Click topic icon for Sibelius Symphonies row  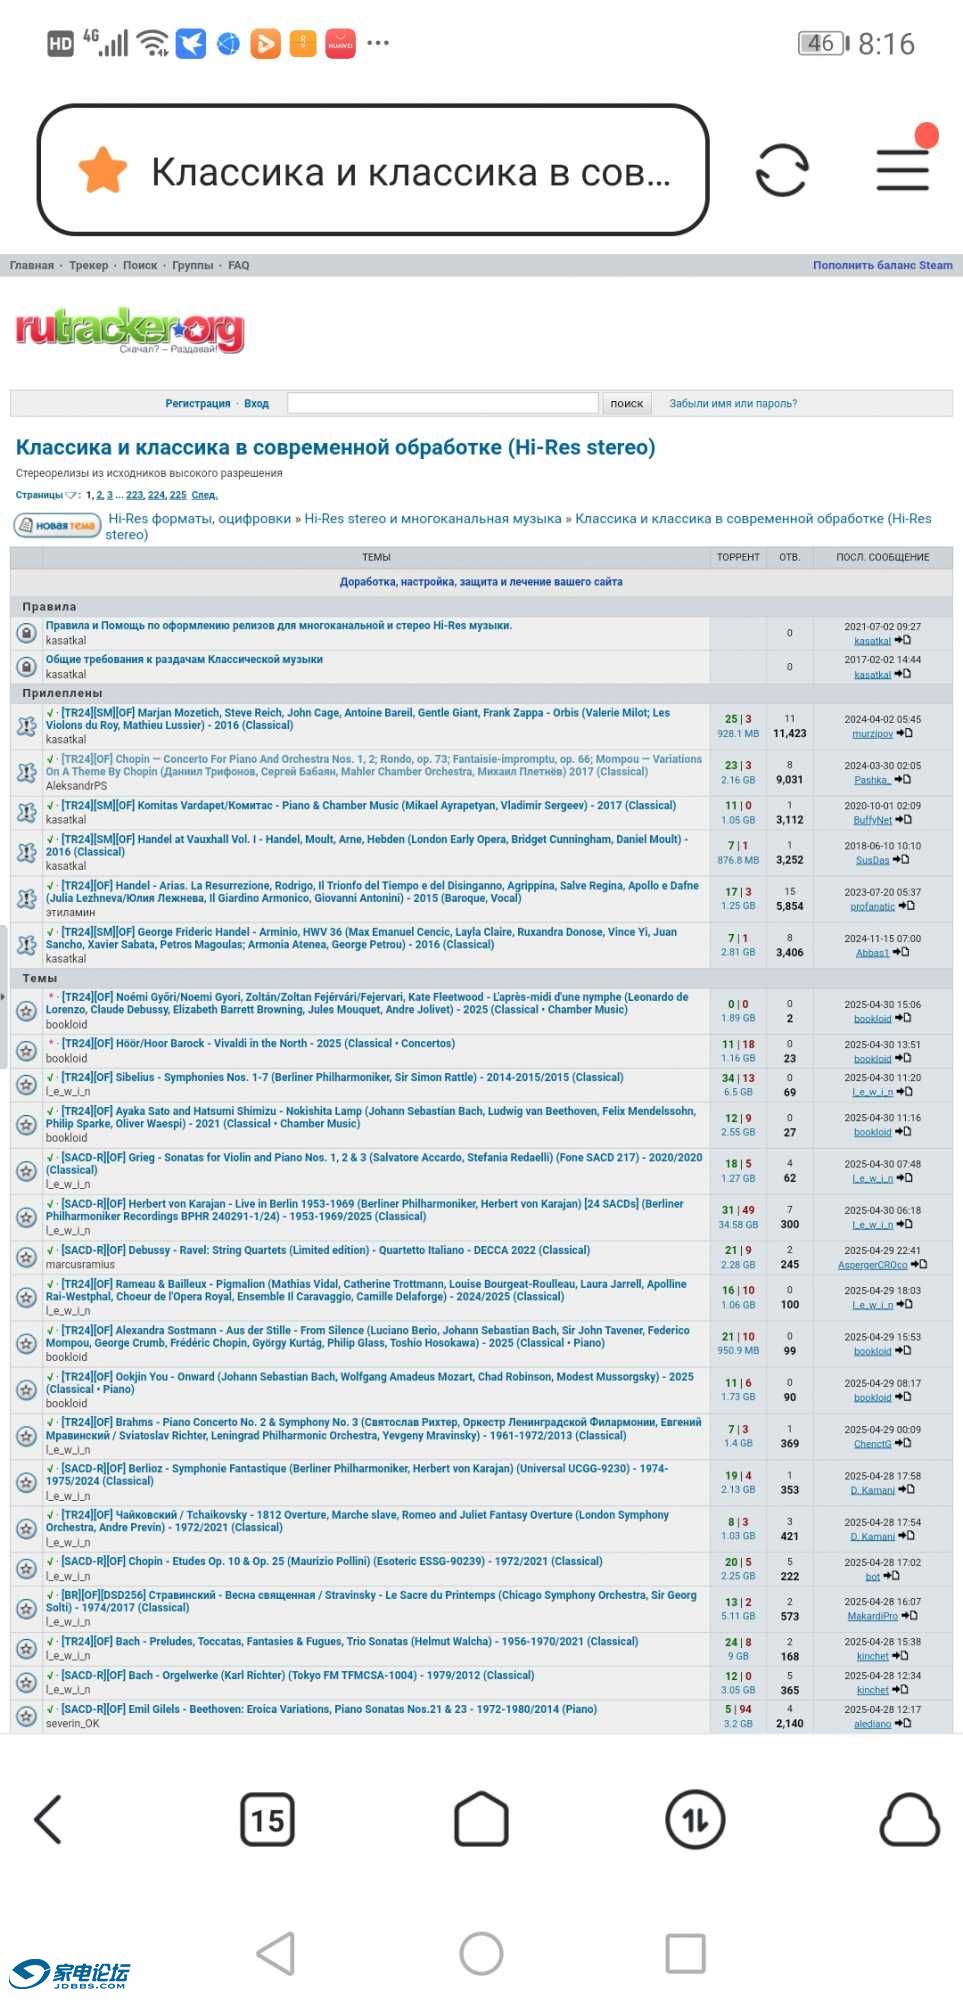click(x=27, y=1084)
